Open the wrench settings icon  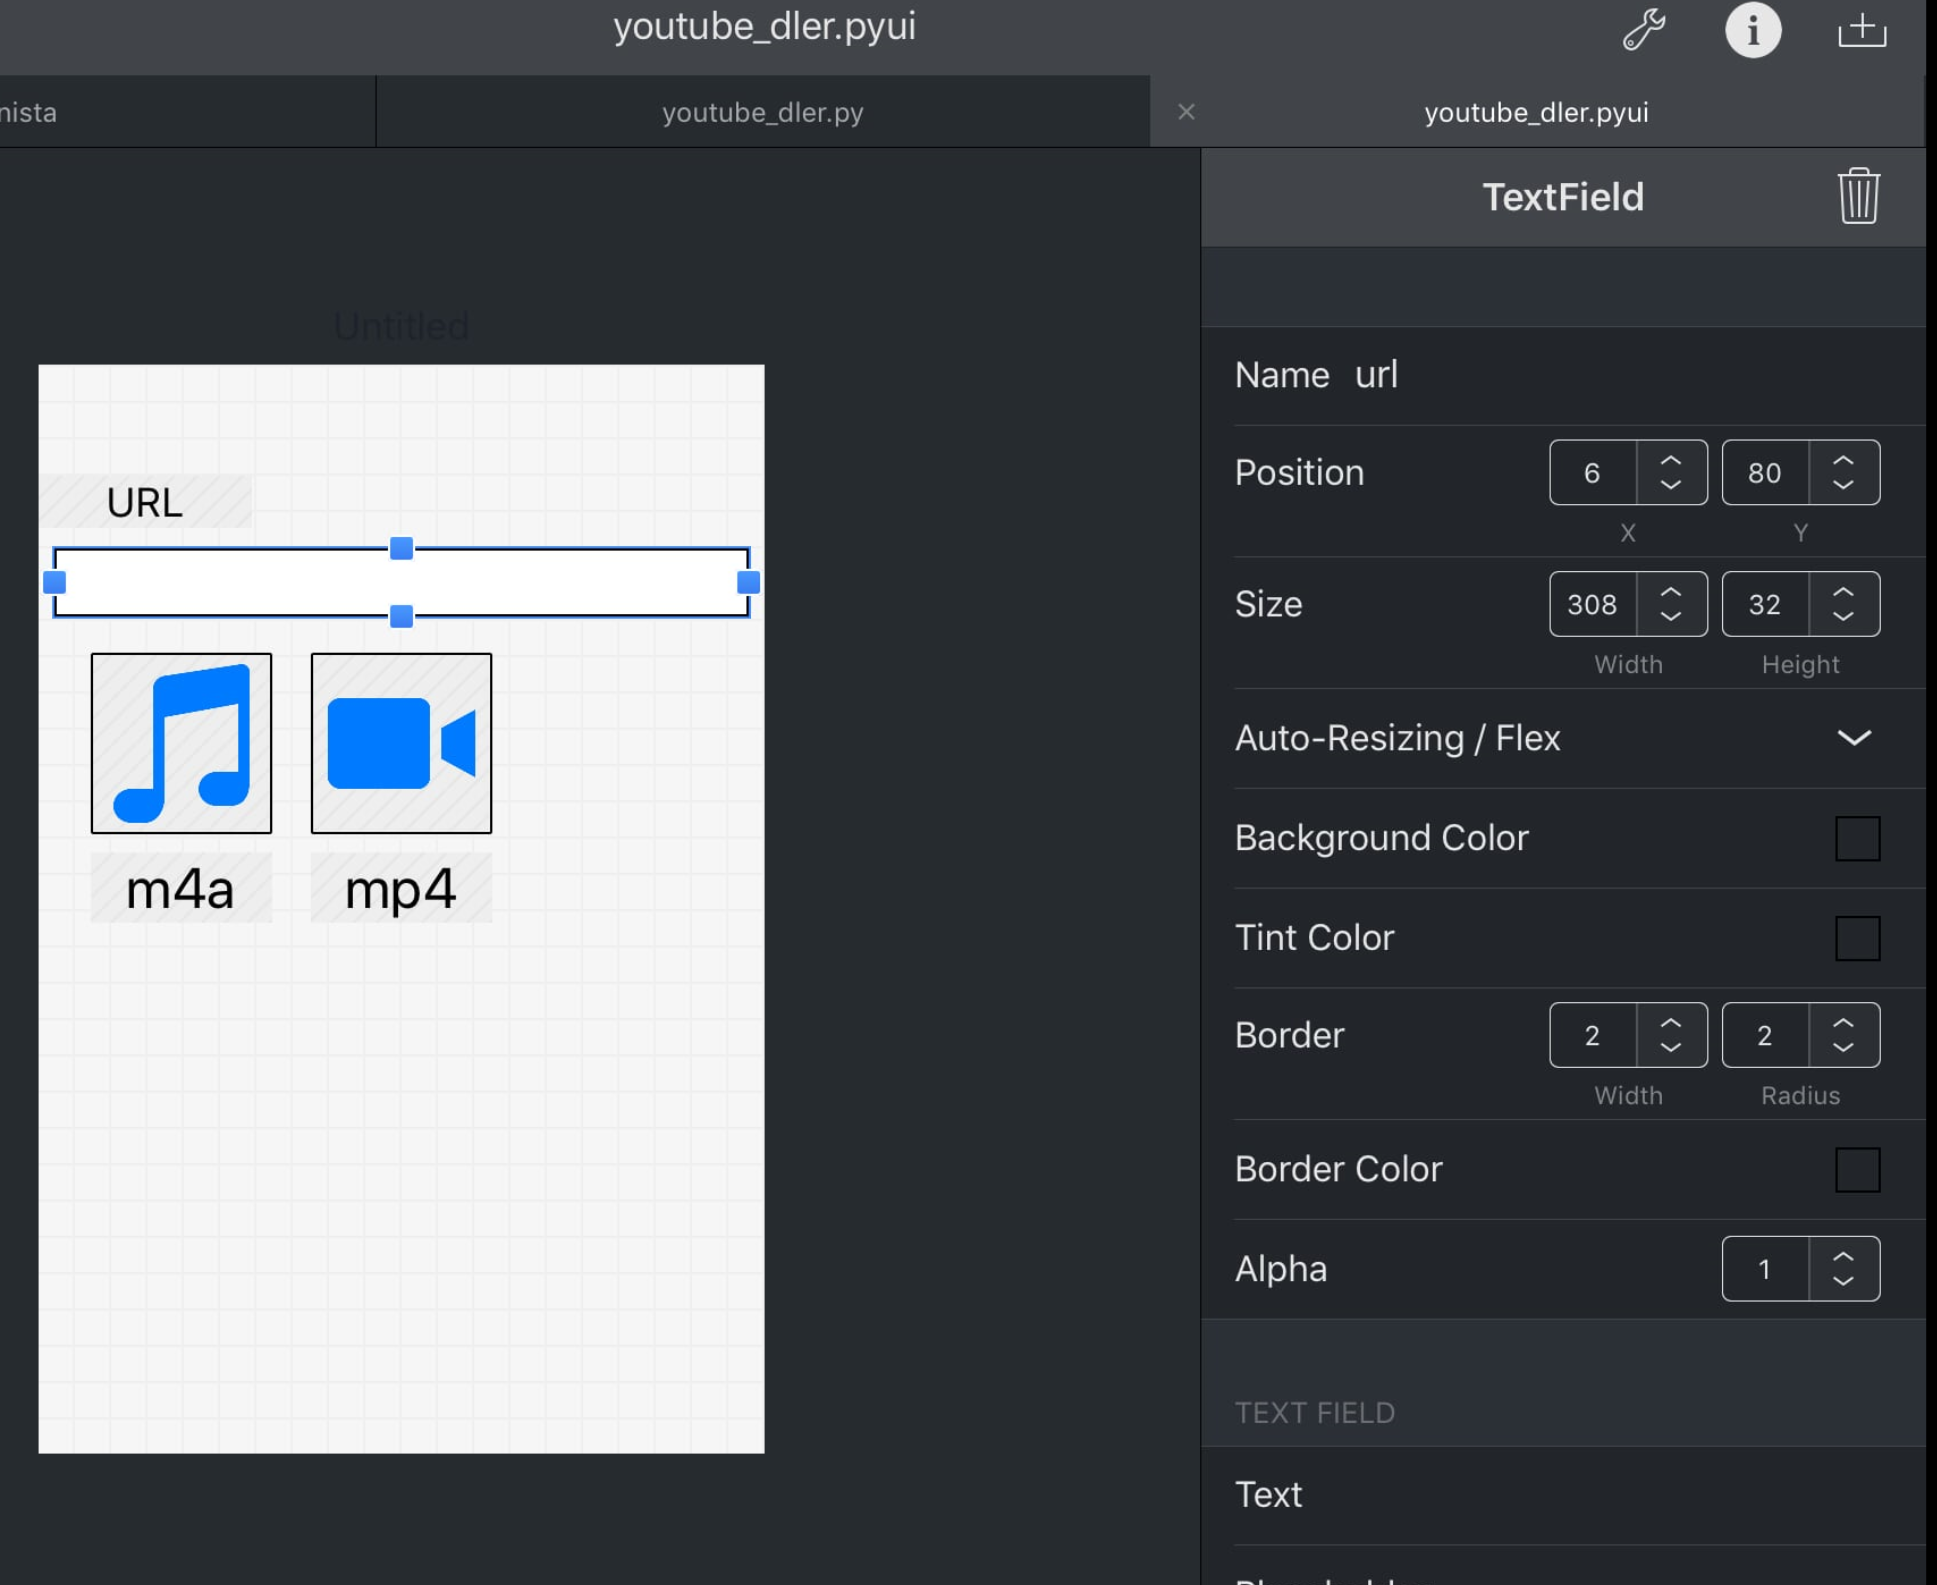coord(1643,30)
